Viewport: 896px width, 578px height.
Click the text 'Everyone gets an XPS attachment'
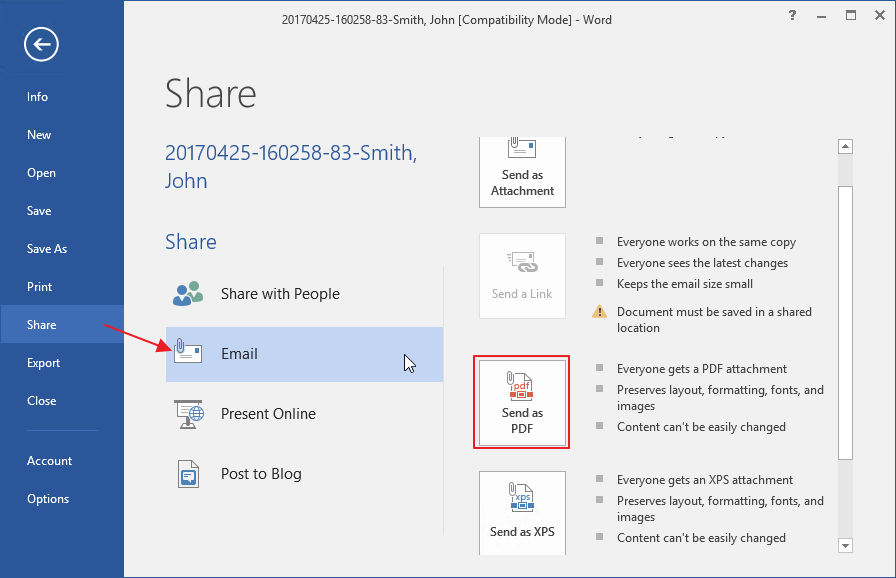(705, 480)
